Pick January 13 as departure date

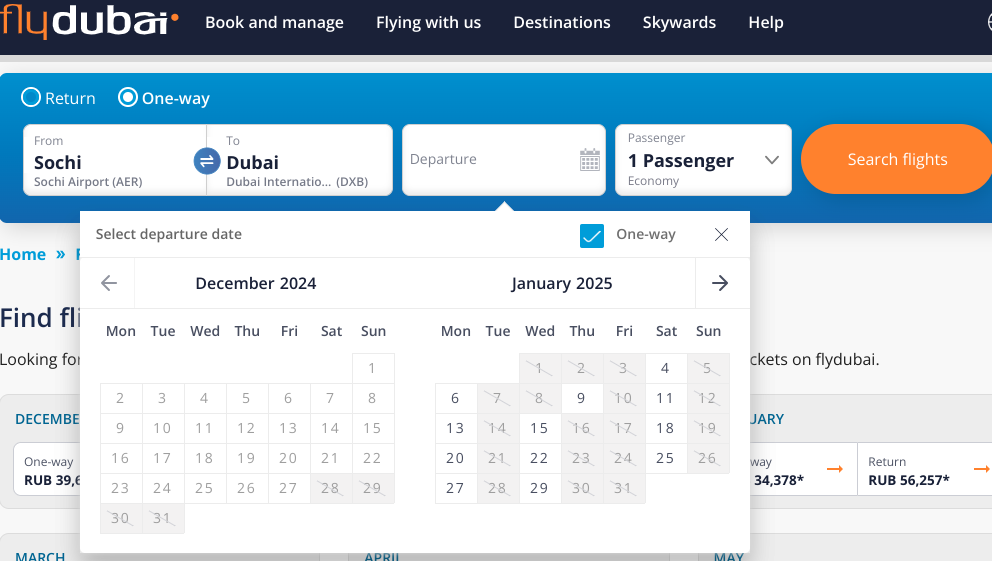coord(456,428)
